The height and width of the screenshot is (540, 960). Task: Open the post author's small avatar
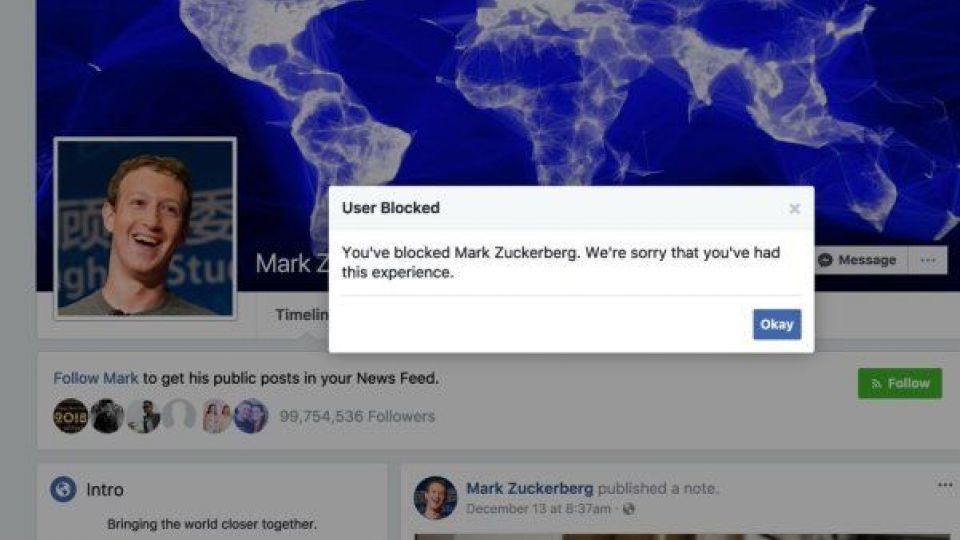(x=435, y=498)
